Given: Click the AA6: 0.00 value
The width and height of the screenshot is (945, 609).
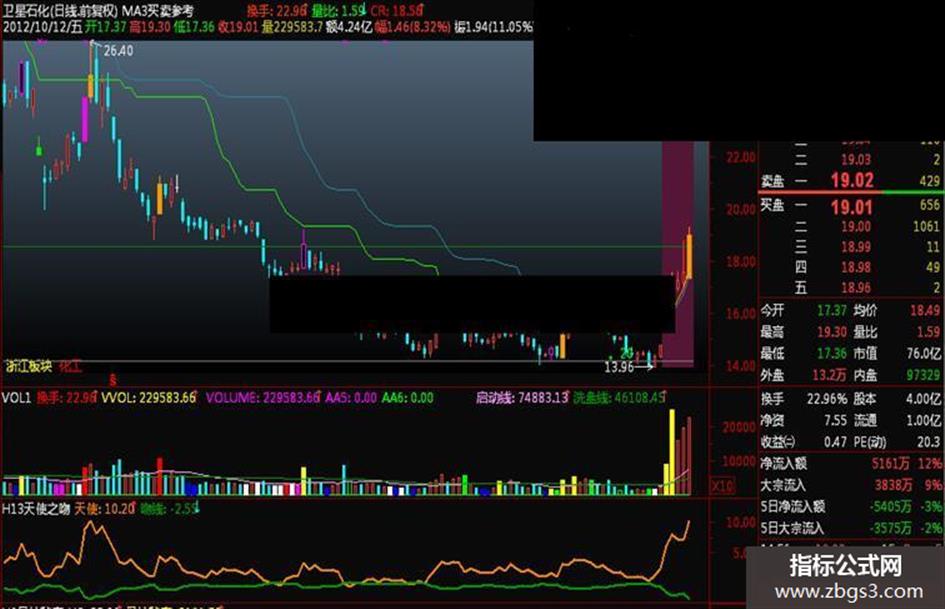Looking at the screenshot, I should click(x=407, y=398).
